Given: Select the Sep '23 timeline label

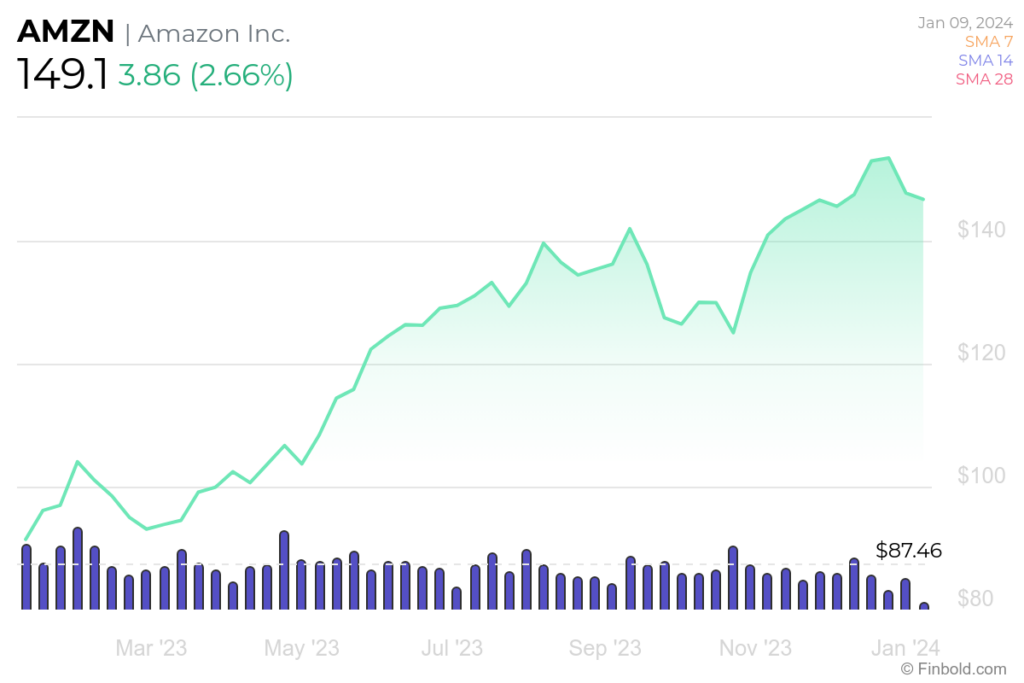Looking at the screenshot, I should point(605,648).
